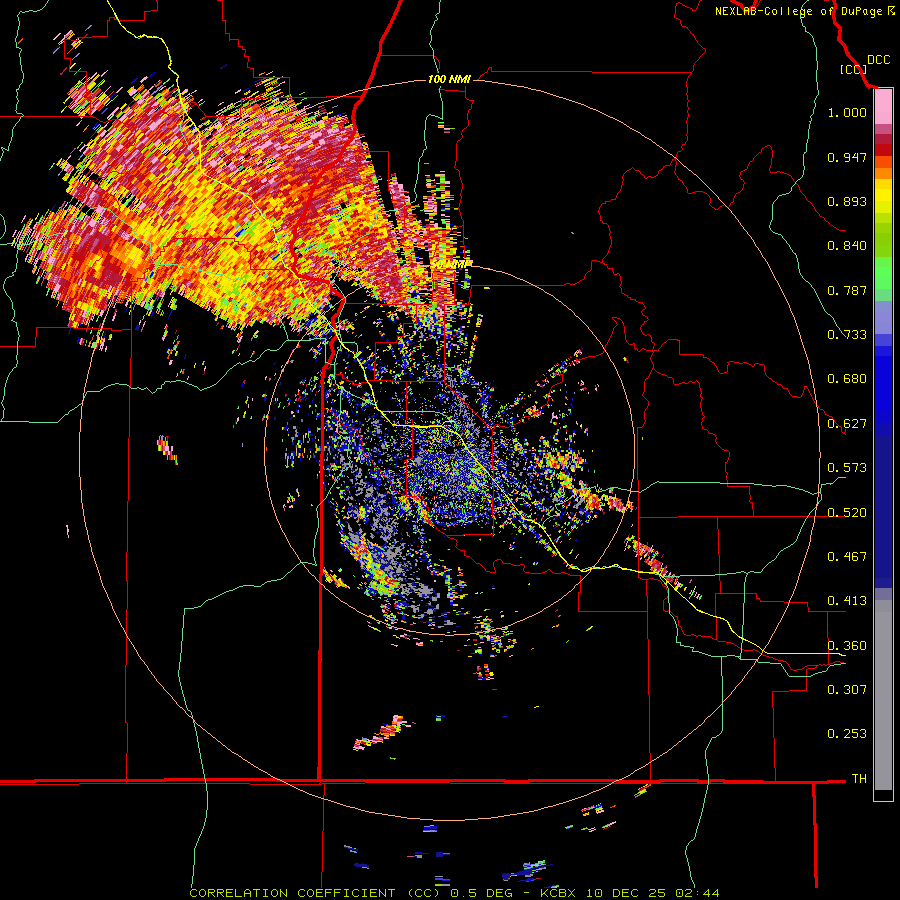The image size is (900, 900).
Task: Click the [CC] legend header
Action: pyautogui.click(x=853, y=69)
